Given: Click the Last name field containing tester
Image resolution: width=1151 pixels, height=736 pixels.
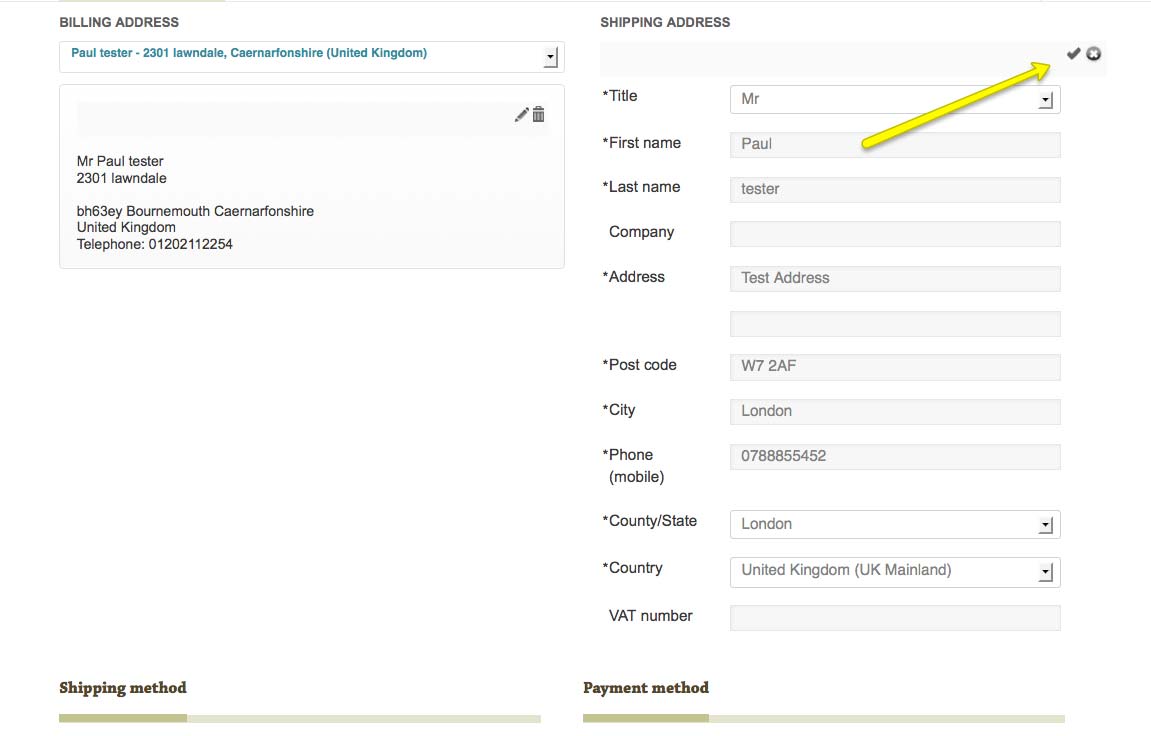Looking at the screenshot, I should (894, 190).
